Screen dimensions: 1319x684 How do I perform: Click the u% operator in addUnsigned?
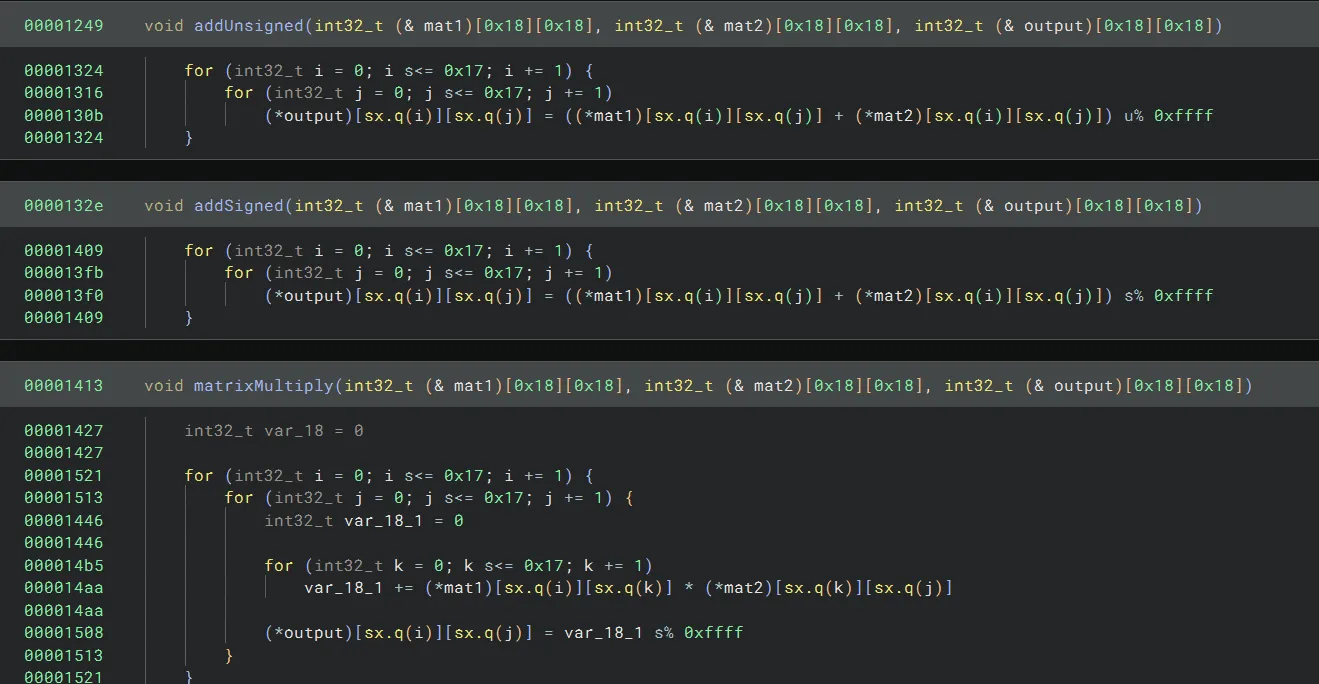point(1133,116)
